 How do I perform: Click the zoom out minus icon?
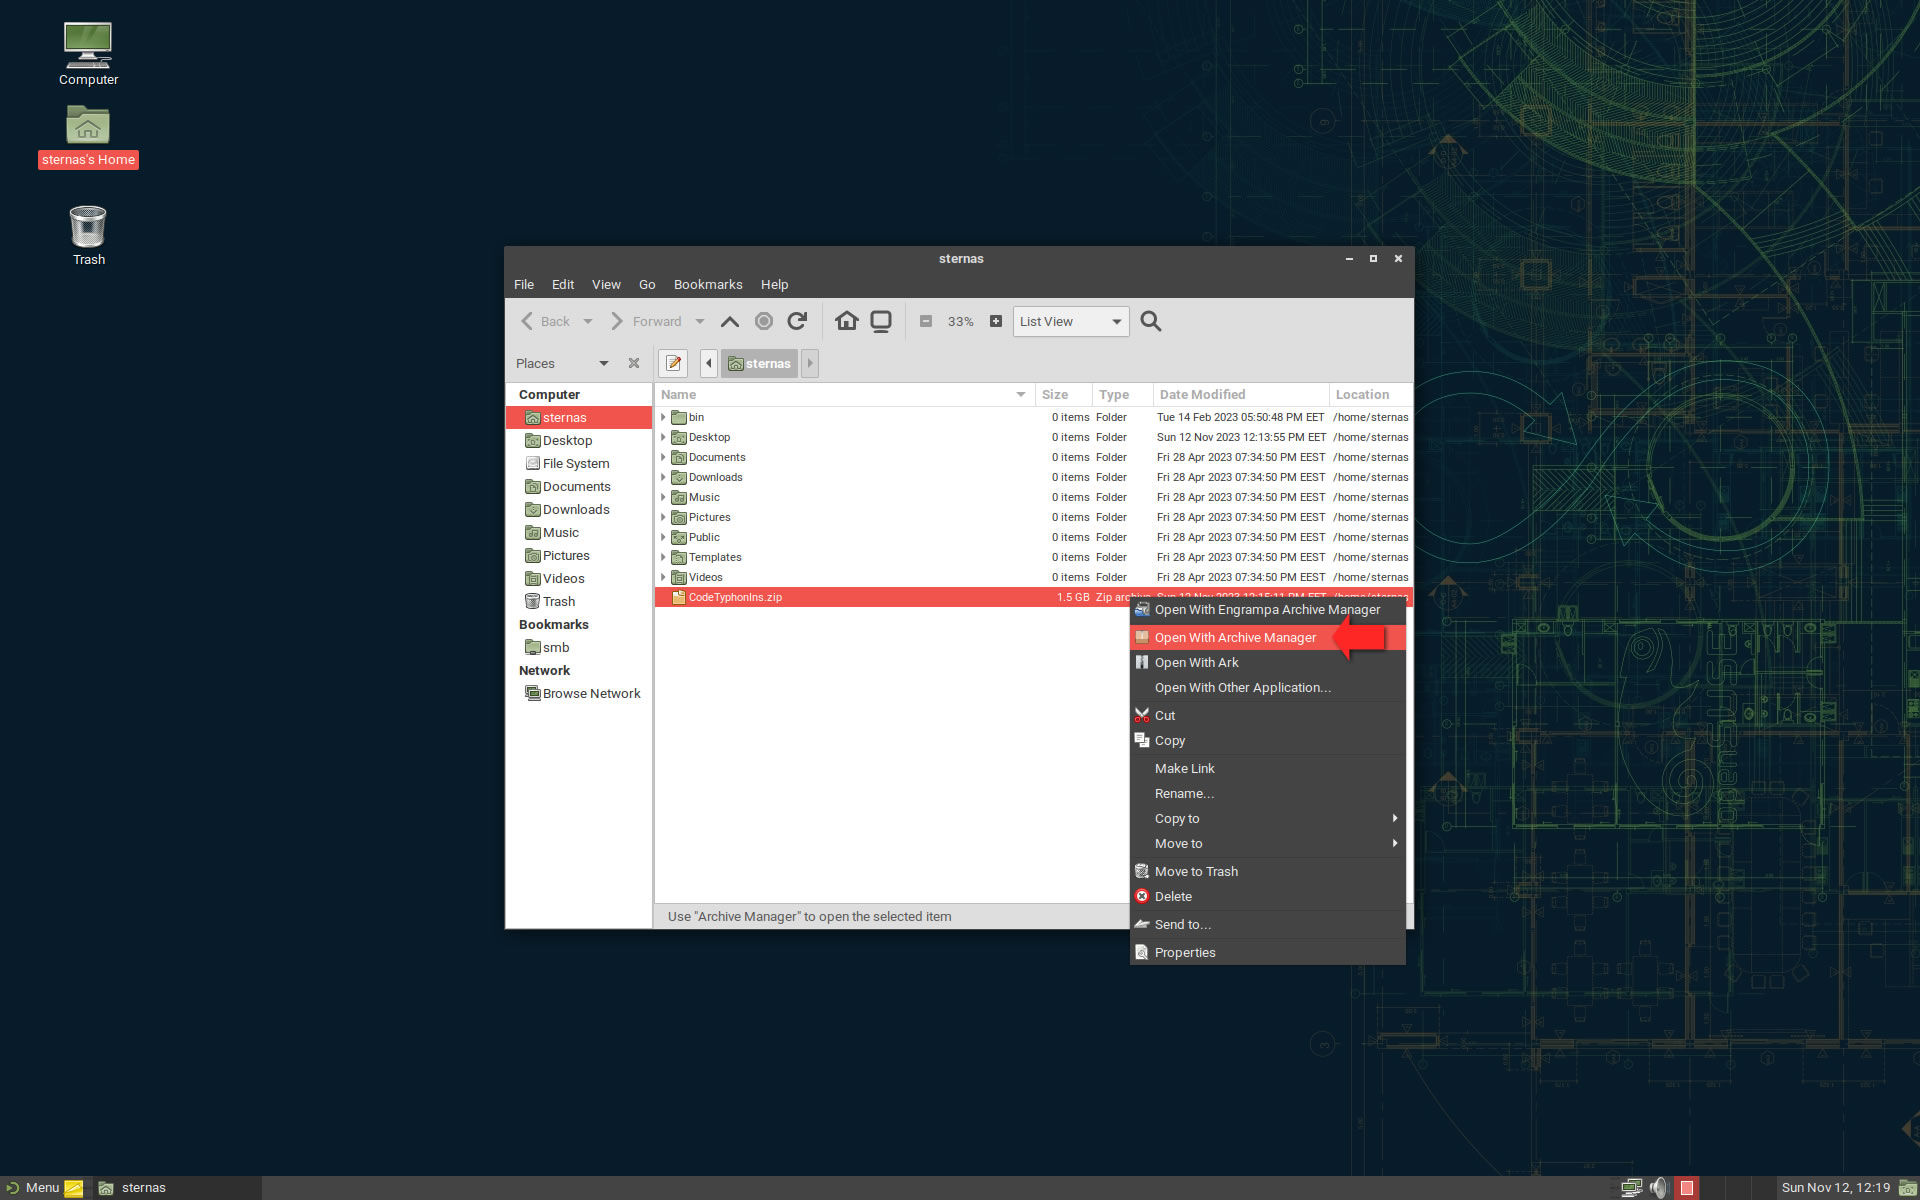click(x=926, y=321)
